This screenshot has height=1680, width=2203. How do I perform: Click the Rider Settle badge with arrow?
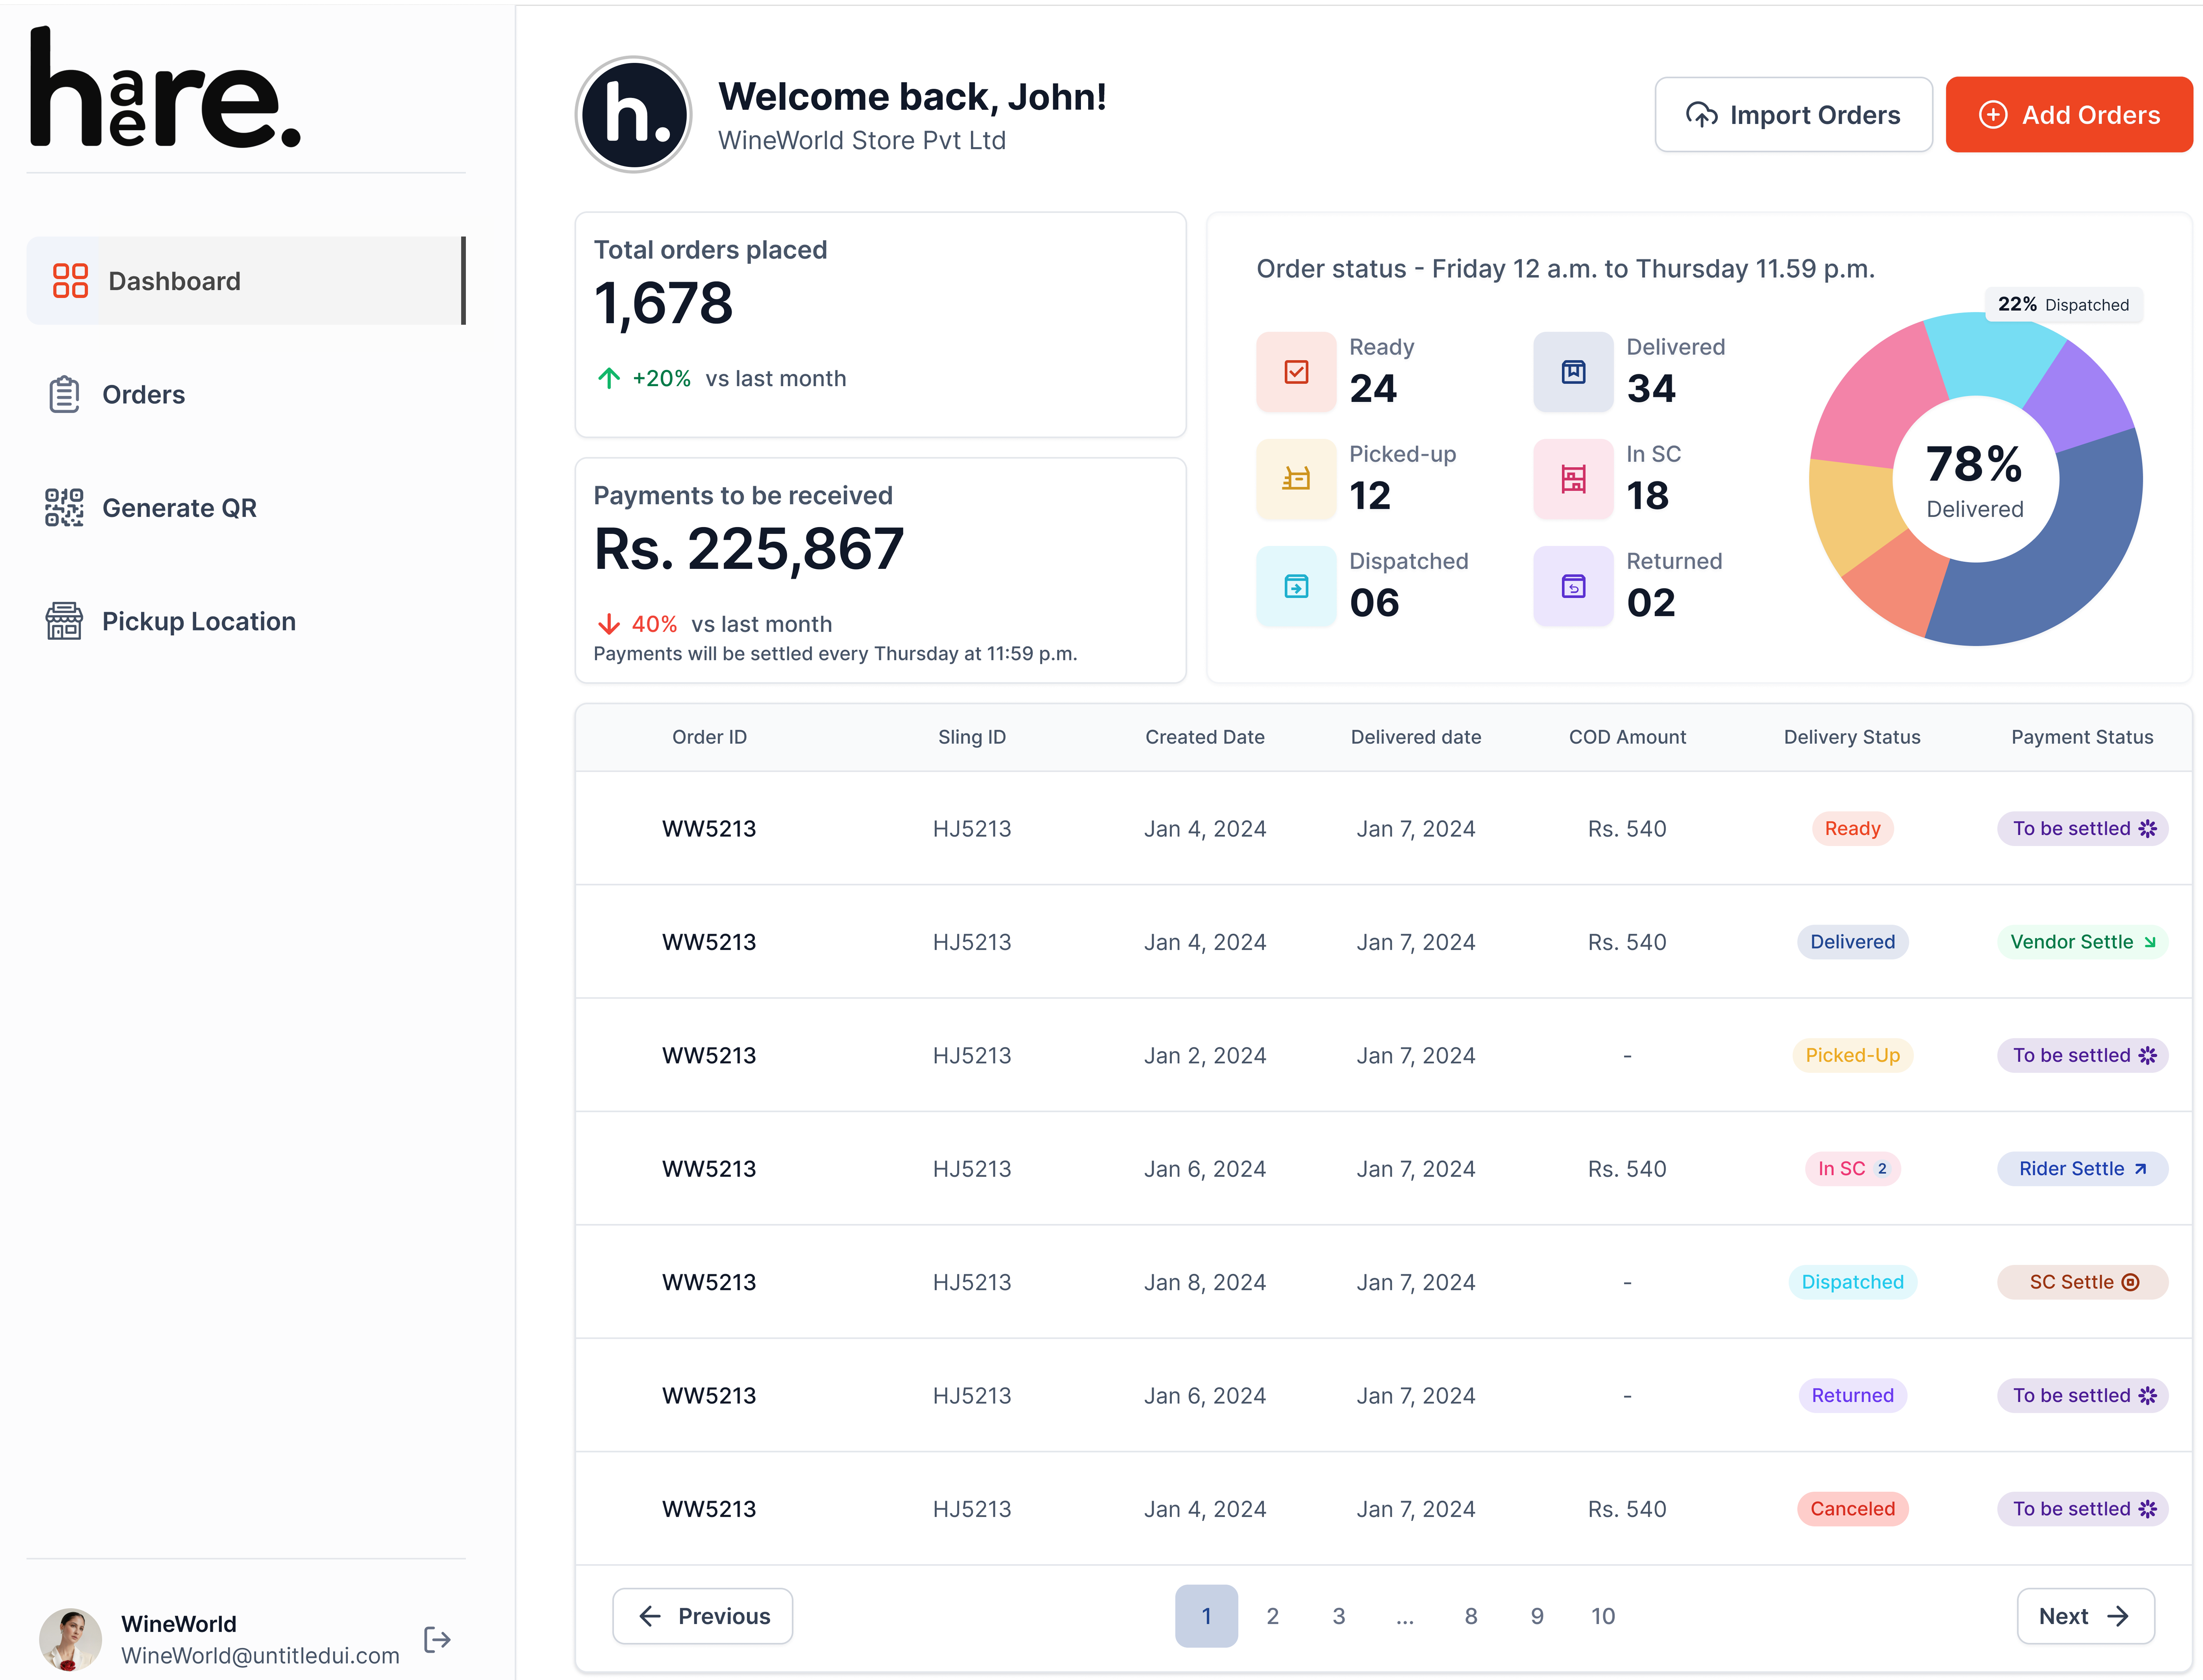(2082, 1168)
